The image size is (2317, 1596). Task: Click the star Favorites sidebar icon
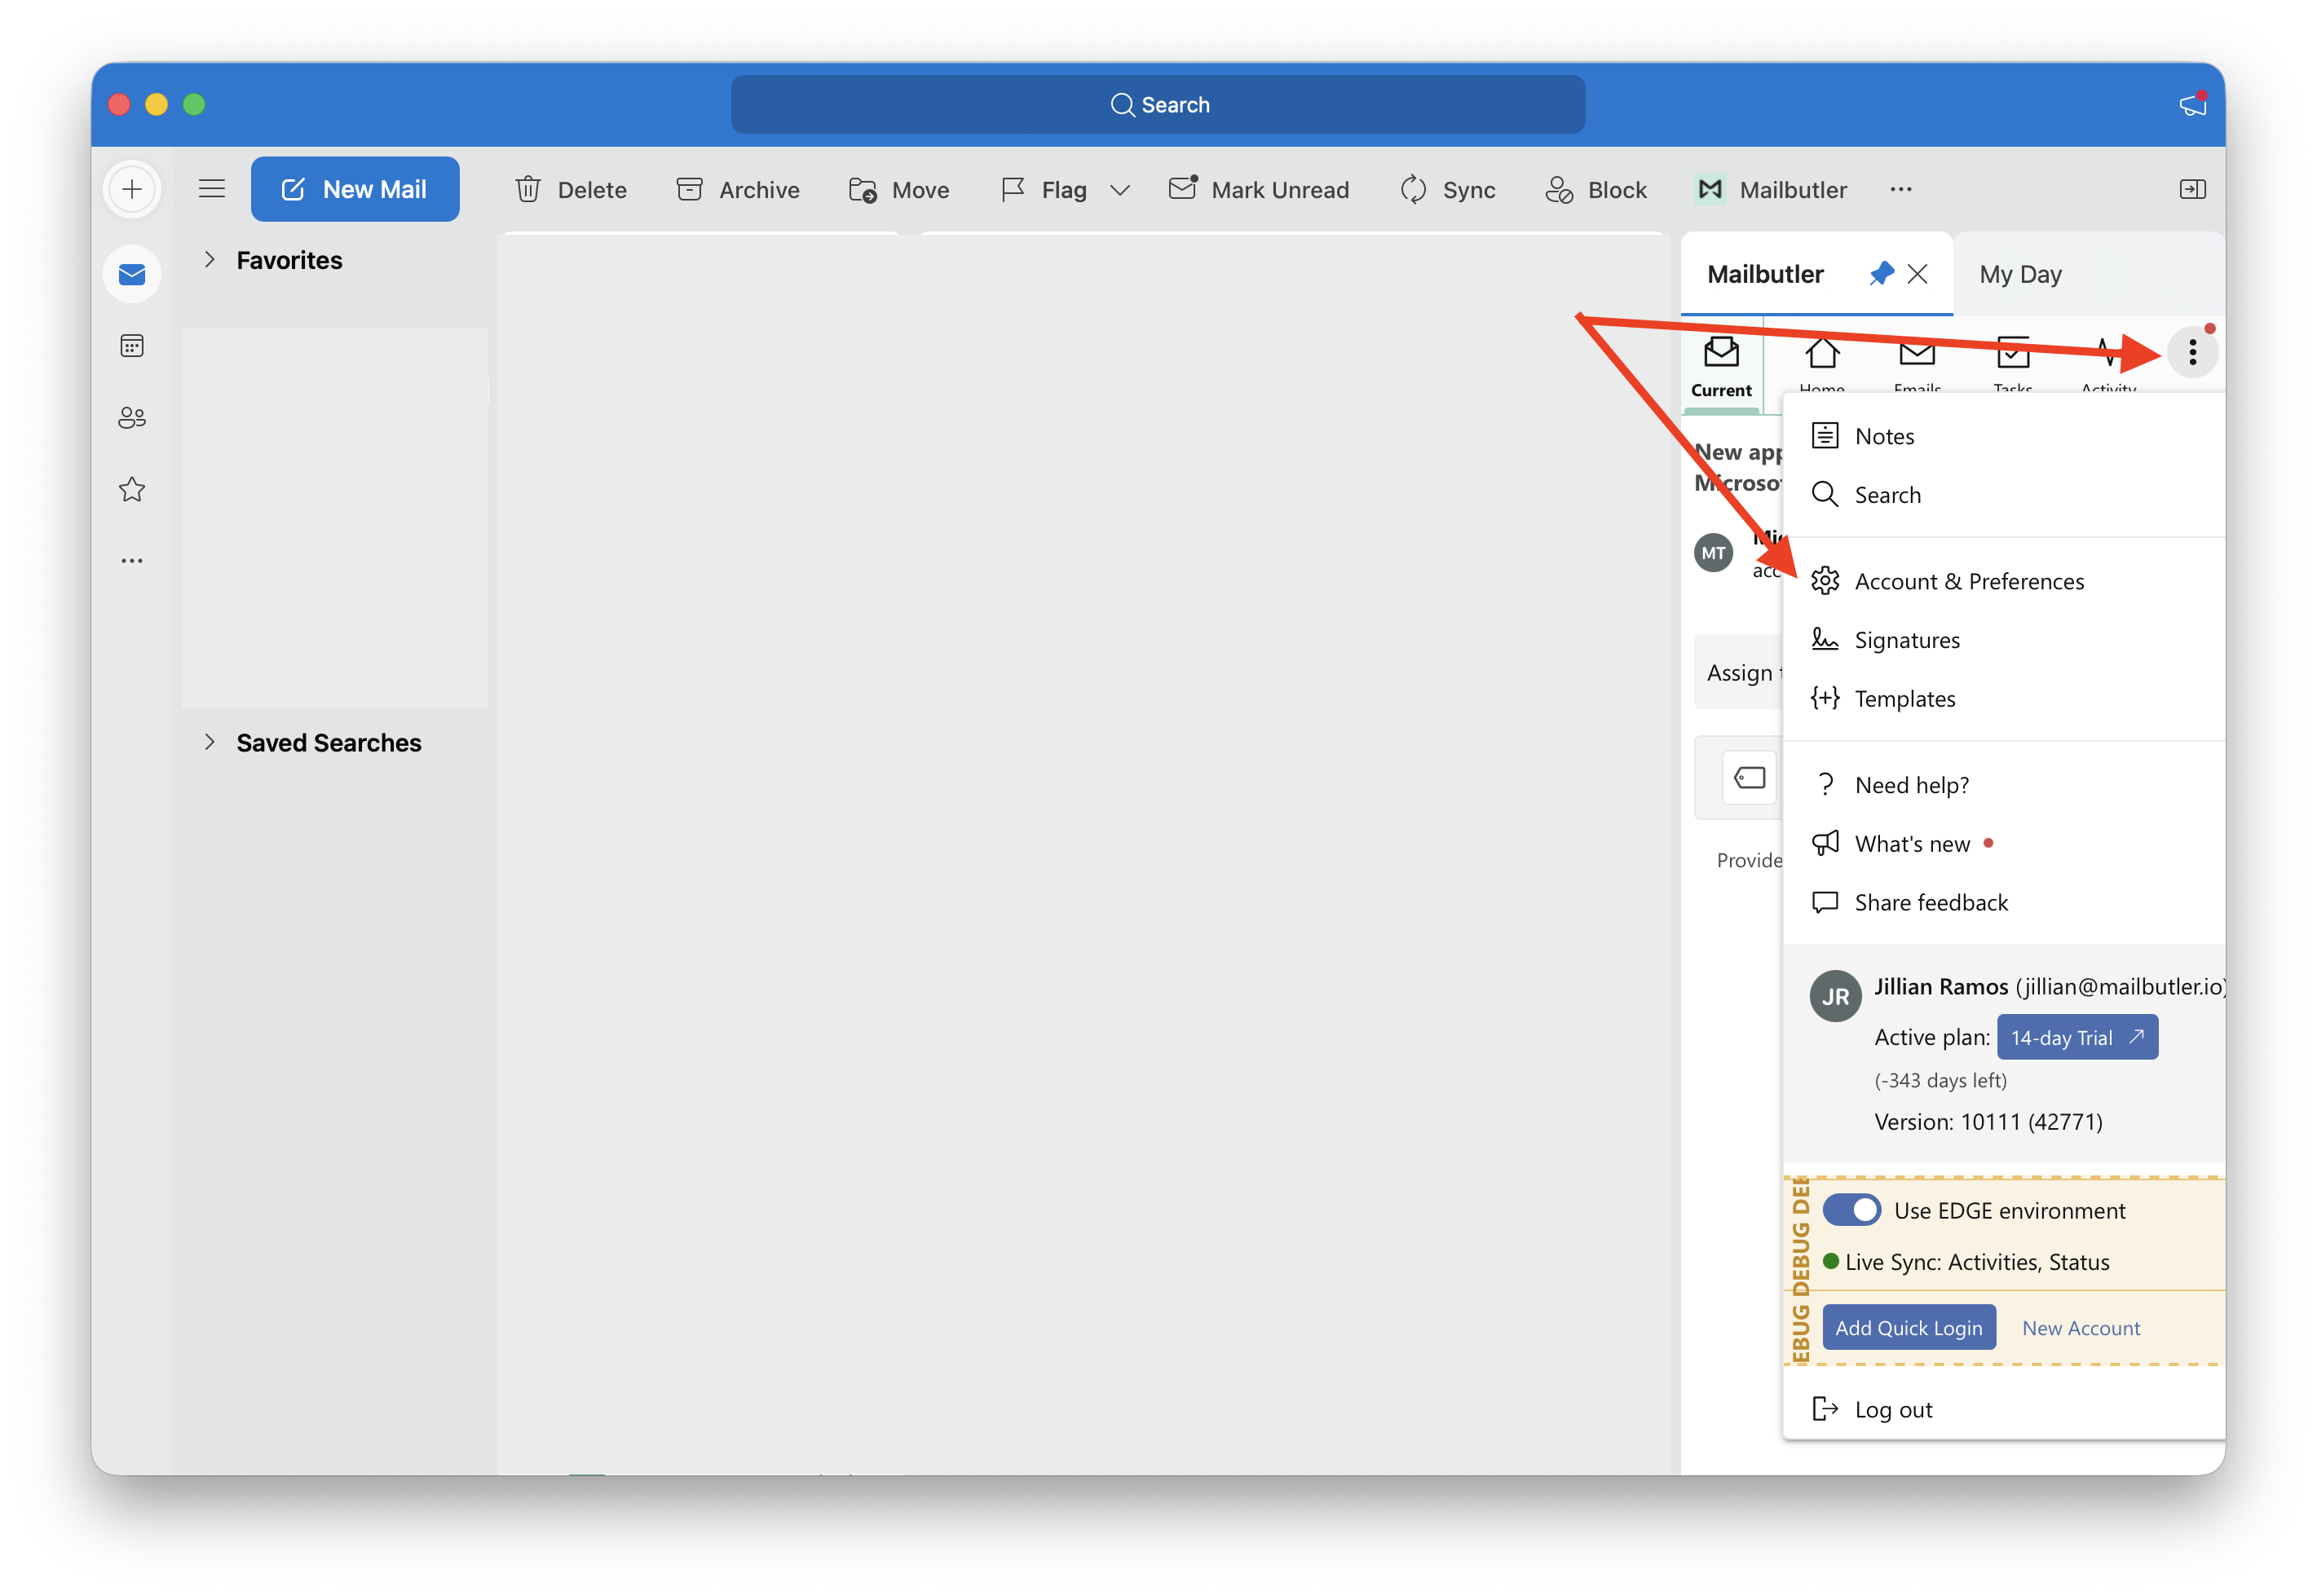pyautogui.click(x=132, y=489)
